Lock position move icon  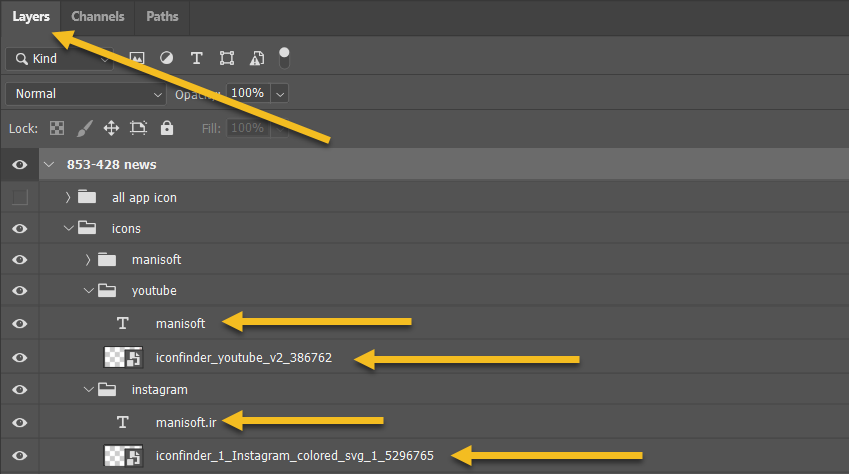tap(111, 128)
